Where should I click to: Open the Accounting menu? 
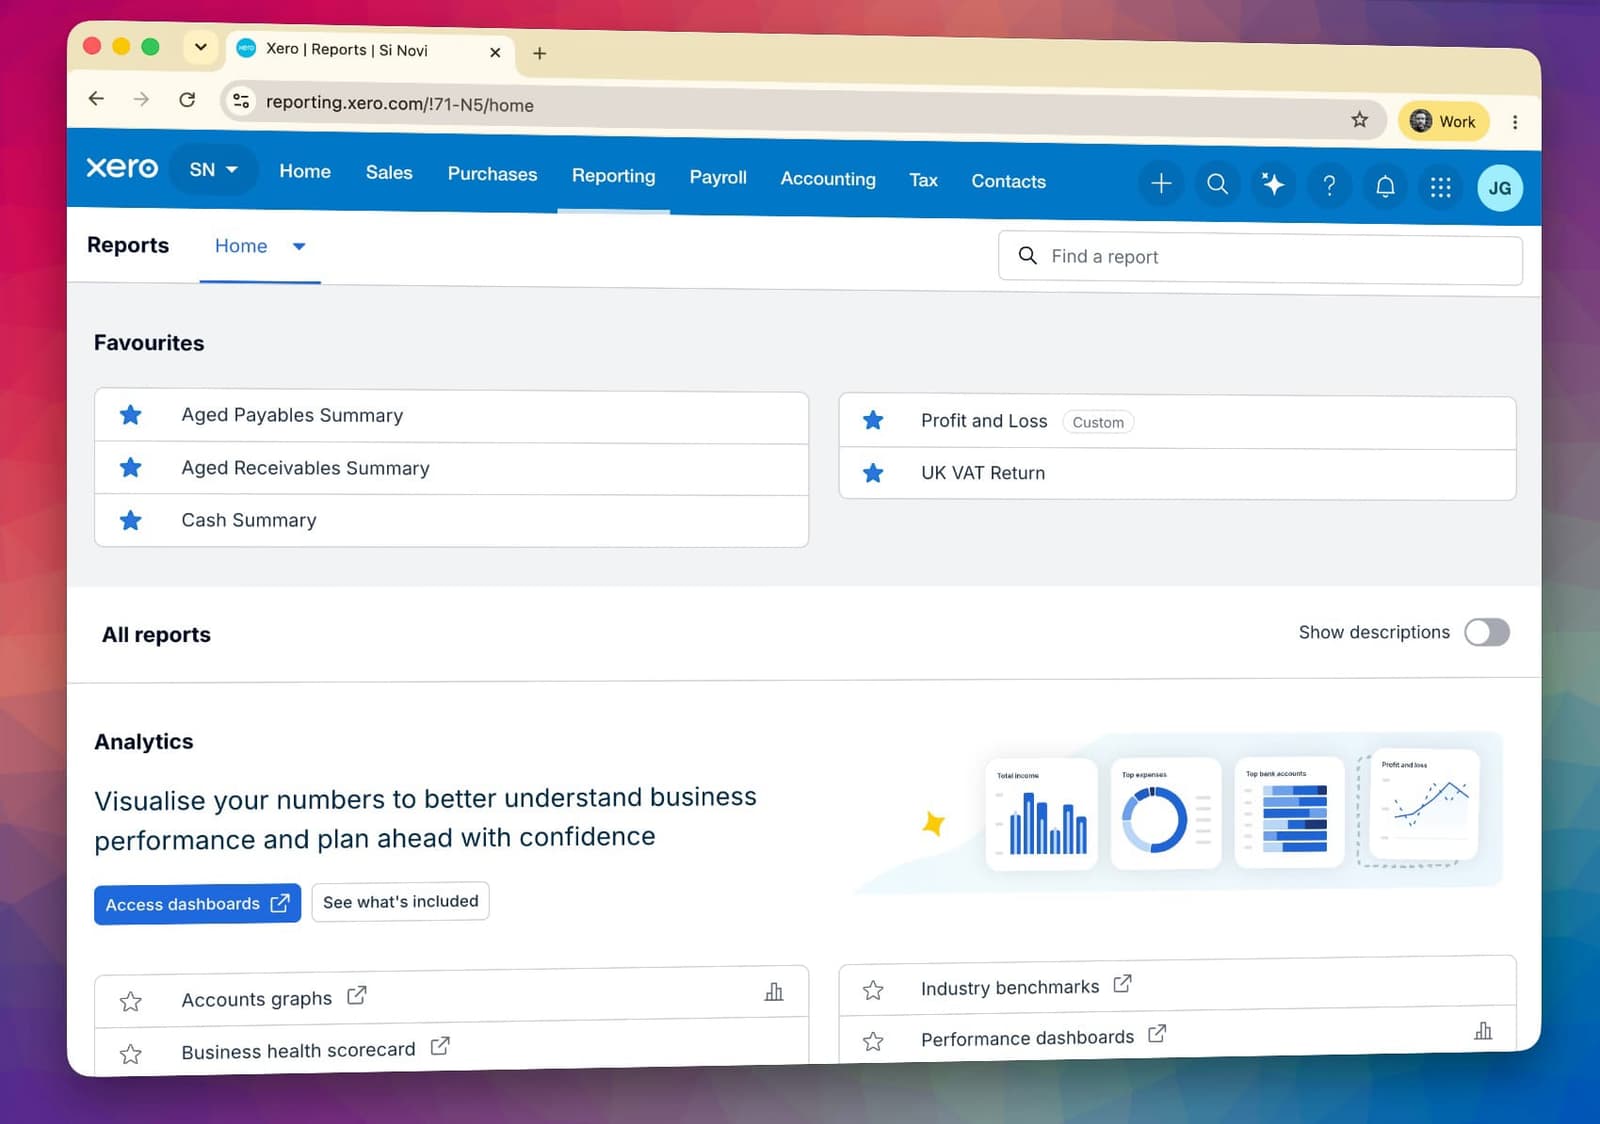(x=828, y=179)
